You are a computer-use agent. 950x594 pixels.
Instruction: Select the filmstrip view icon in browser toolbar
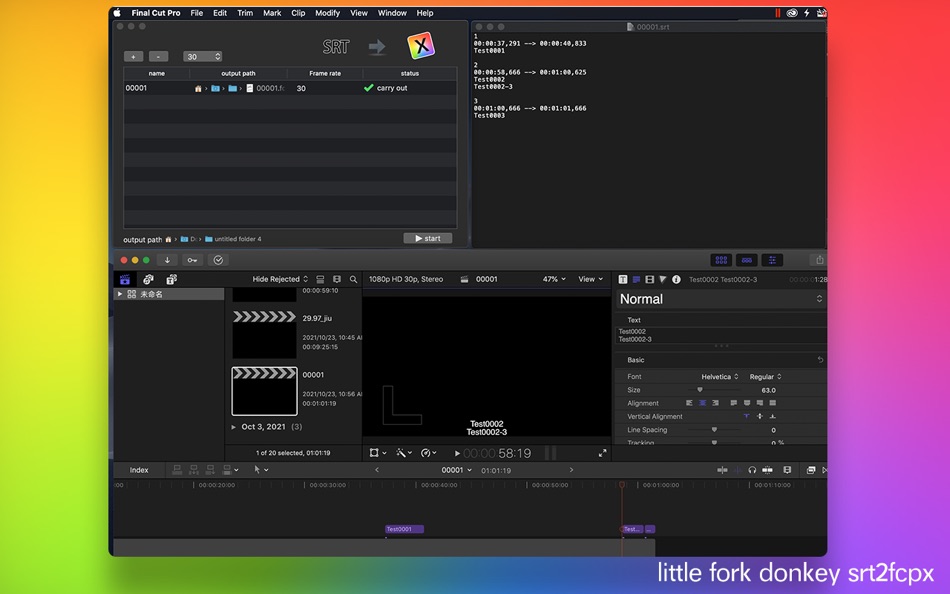[x=320, y=280]
